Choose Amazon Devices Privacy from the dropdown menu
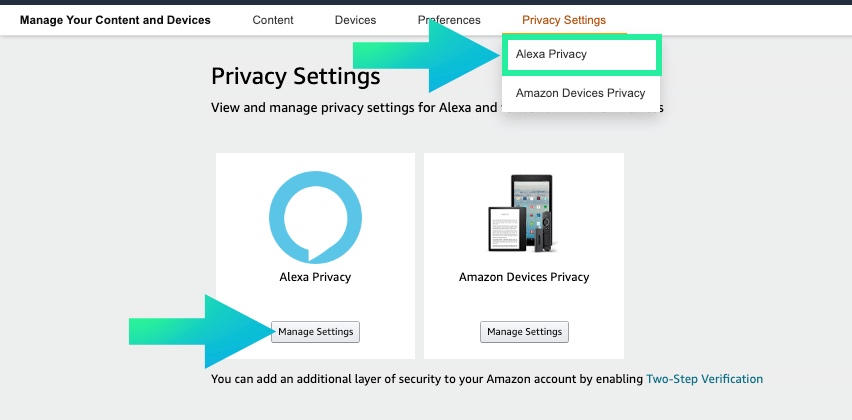The image size is (852, 420). 580,93
